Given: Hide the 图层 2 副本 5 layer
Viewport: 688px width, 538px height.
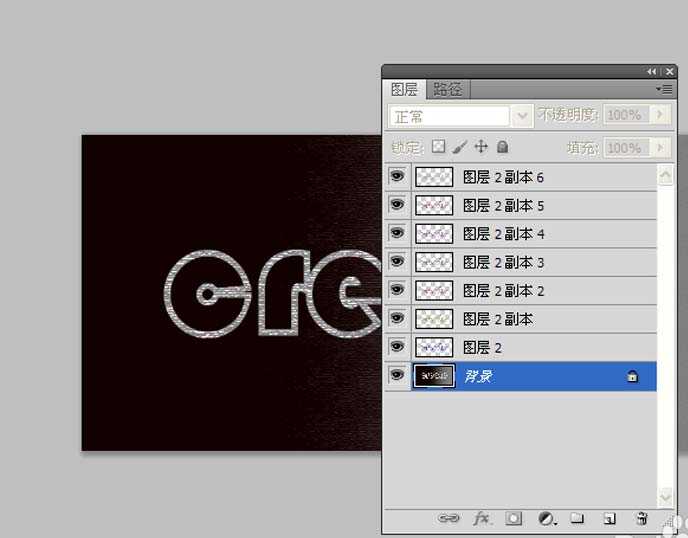Looking at the screenshot, I should (397, 204).
